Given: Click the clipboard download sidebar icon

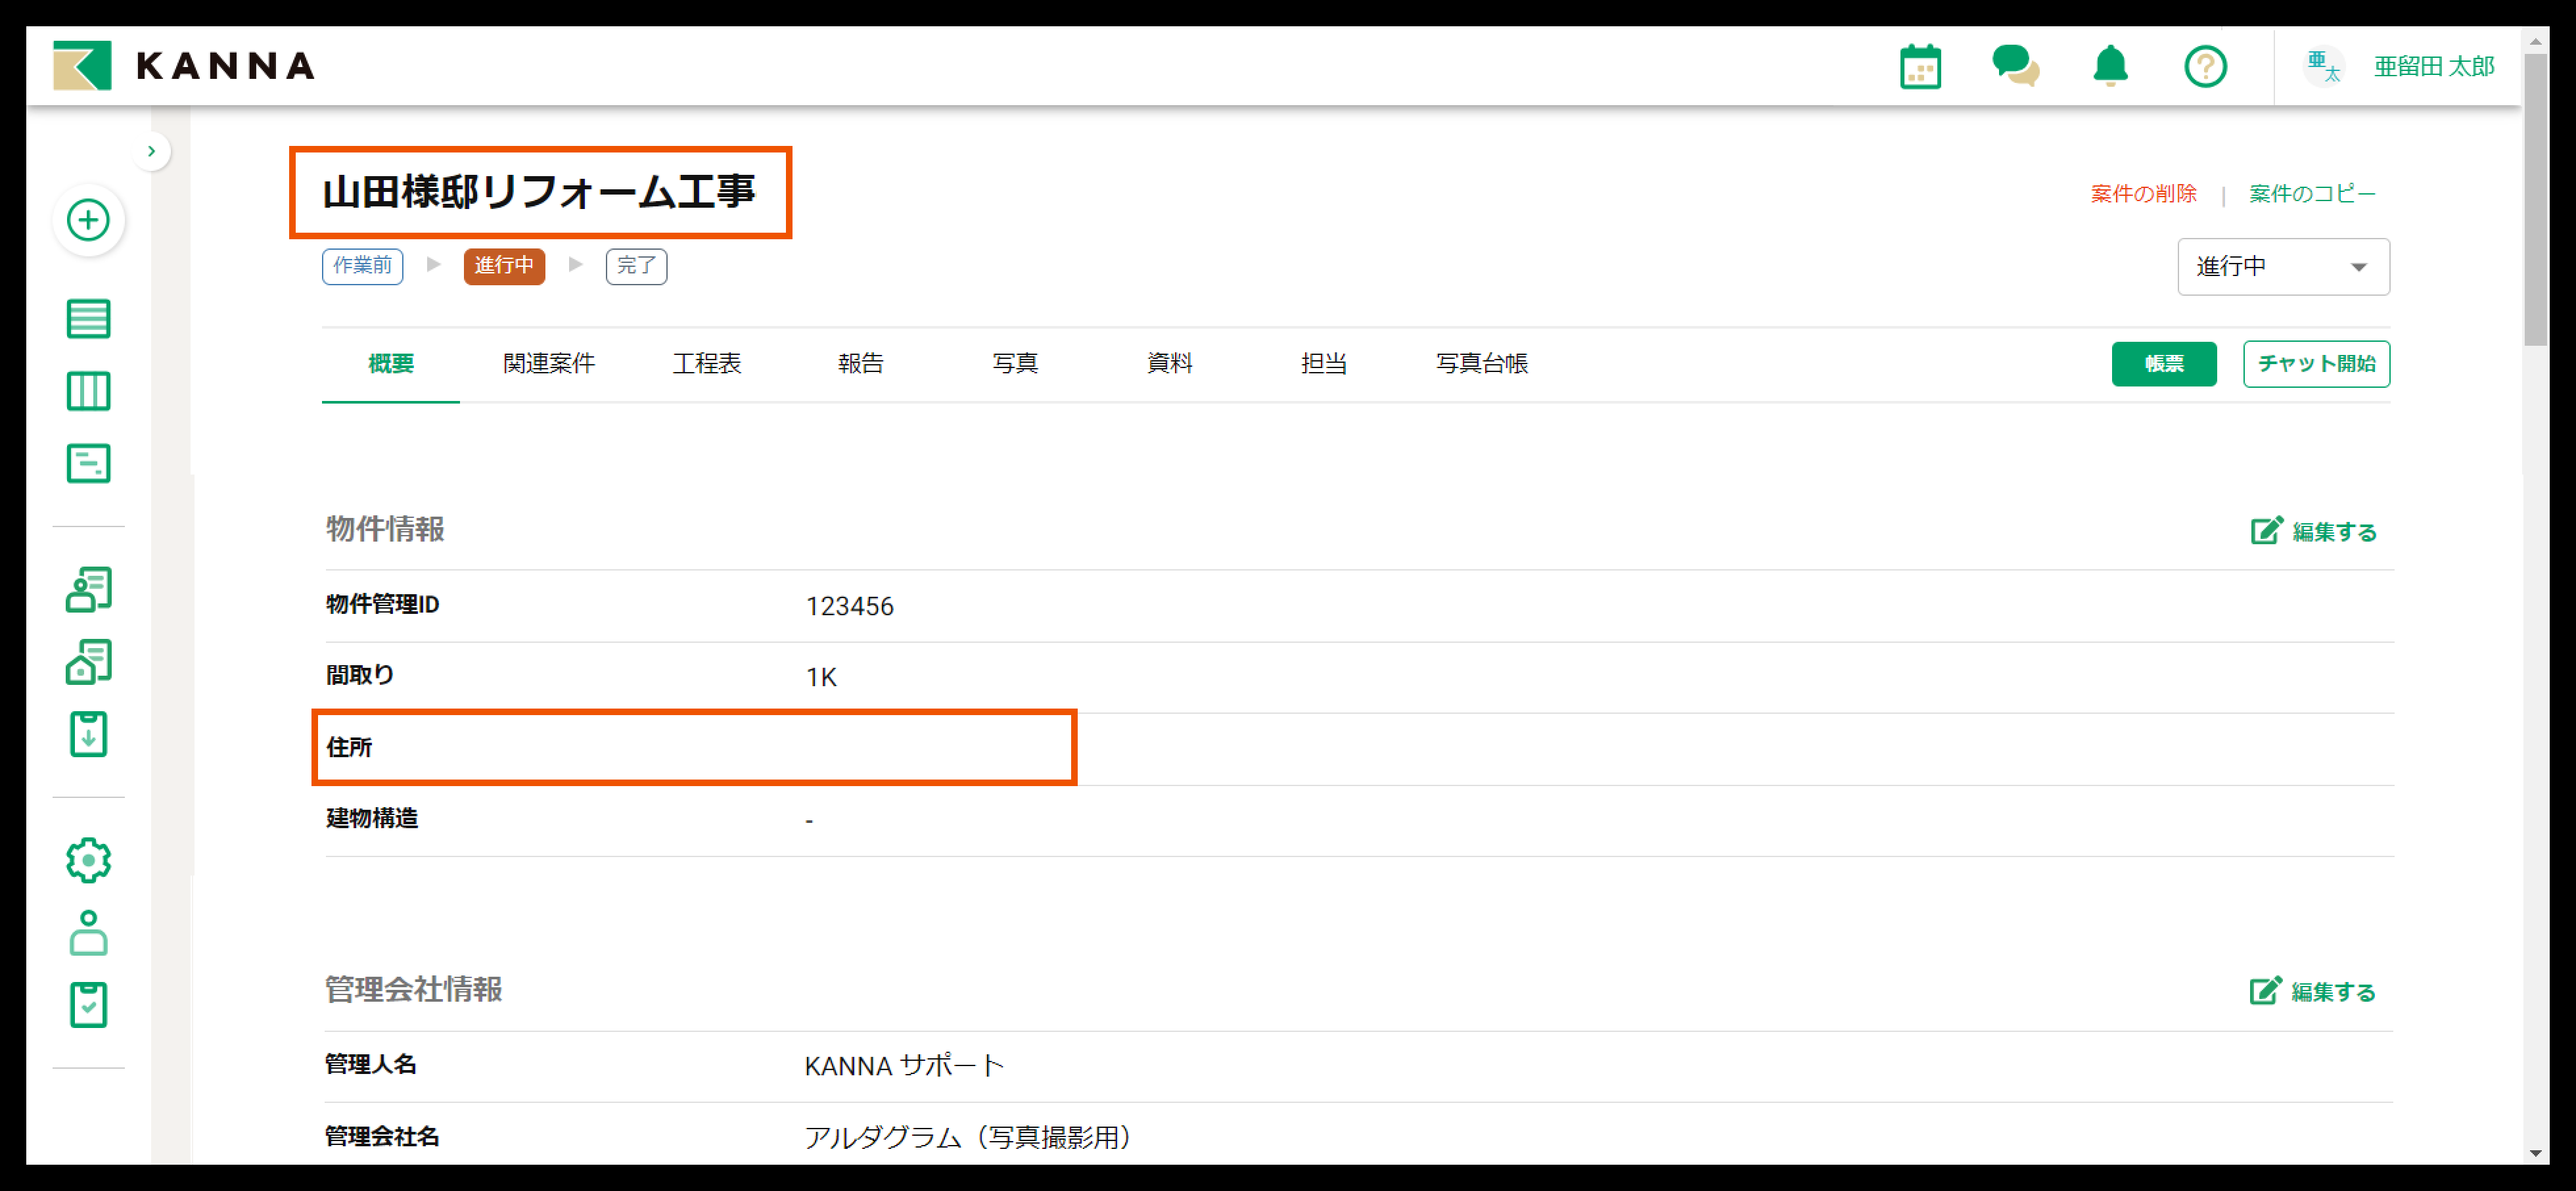Looking at the screenshot, I should coord(88,734).
